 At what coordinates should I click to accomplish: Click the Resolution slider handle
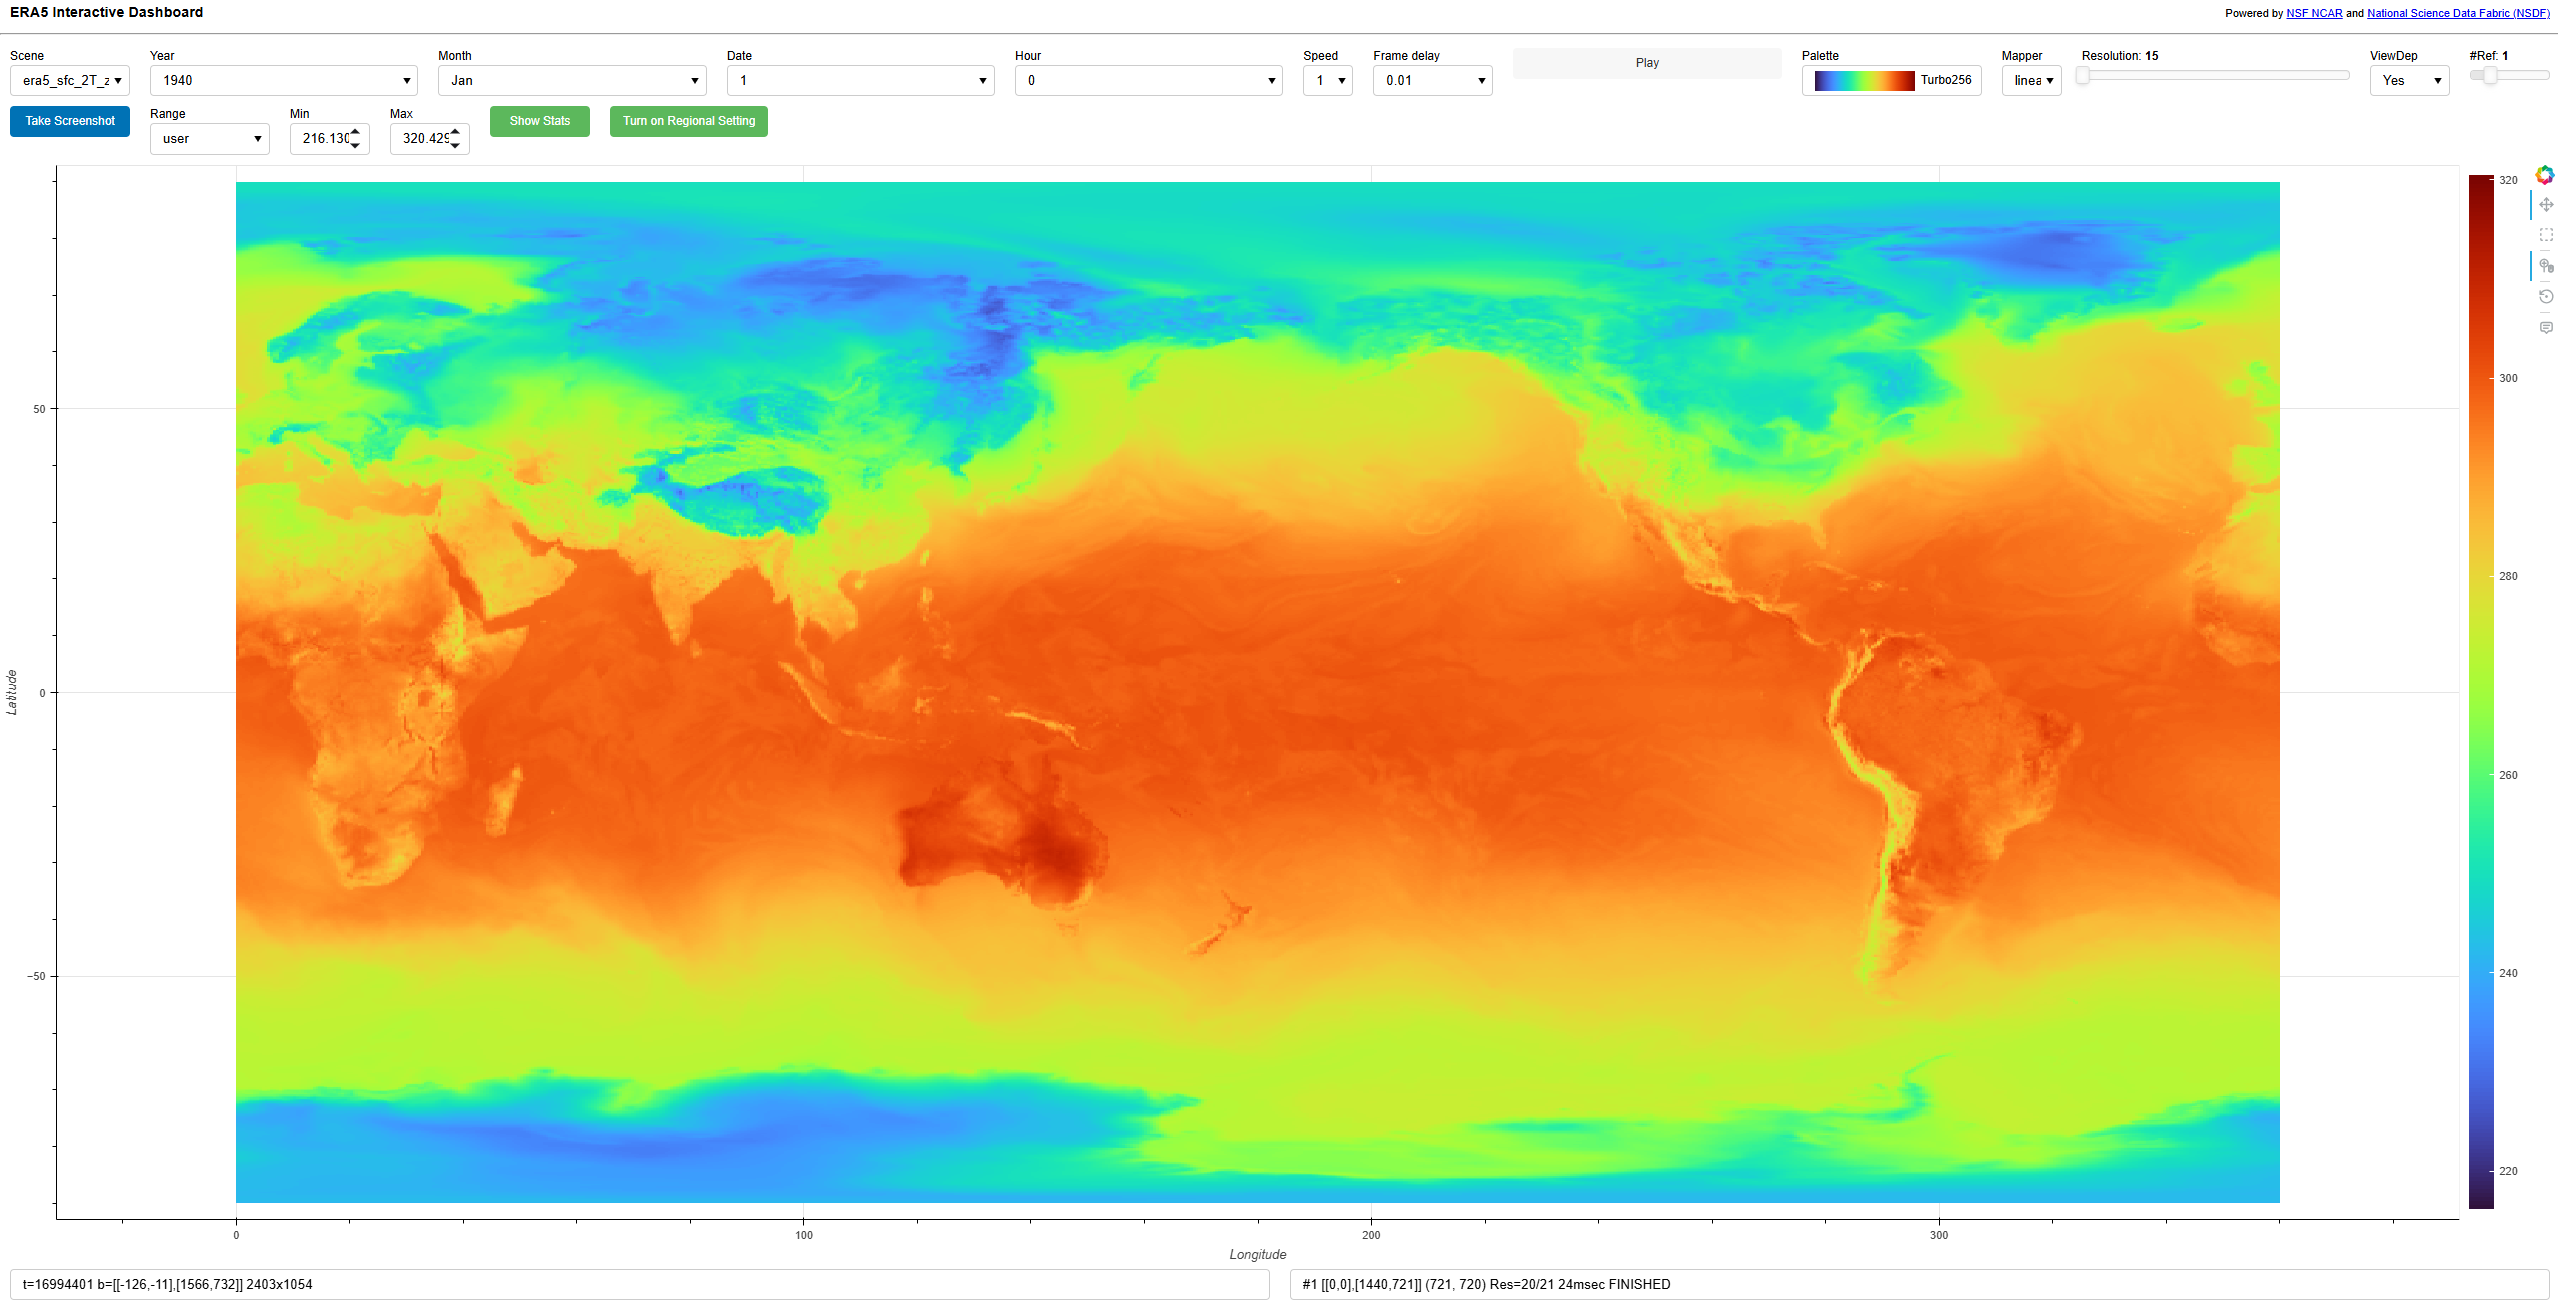(x=2083, y=75)
